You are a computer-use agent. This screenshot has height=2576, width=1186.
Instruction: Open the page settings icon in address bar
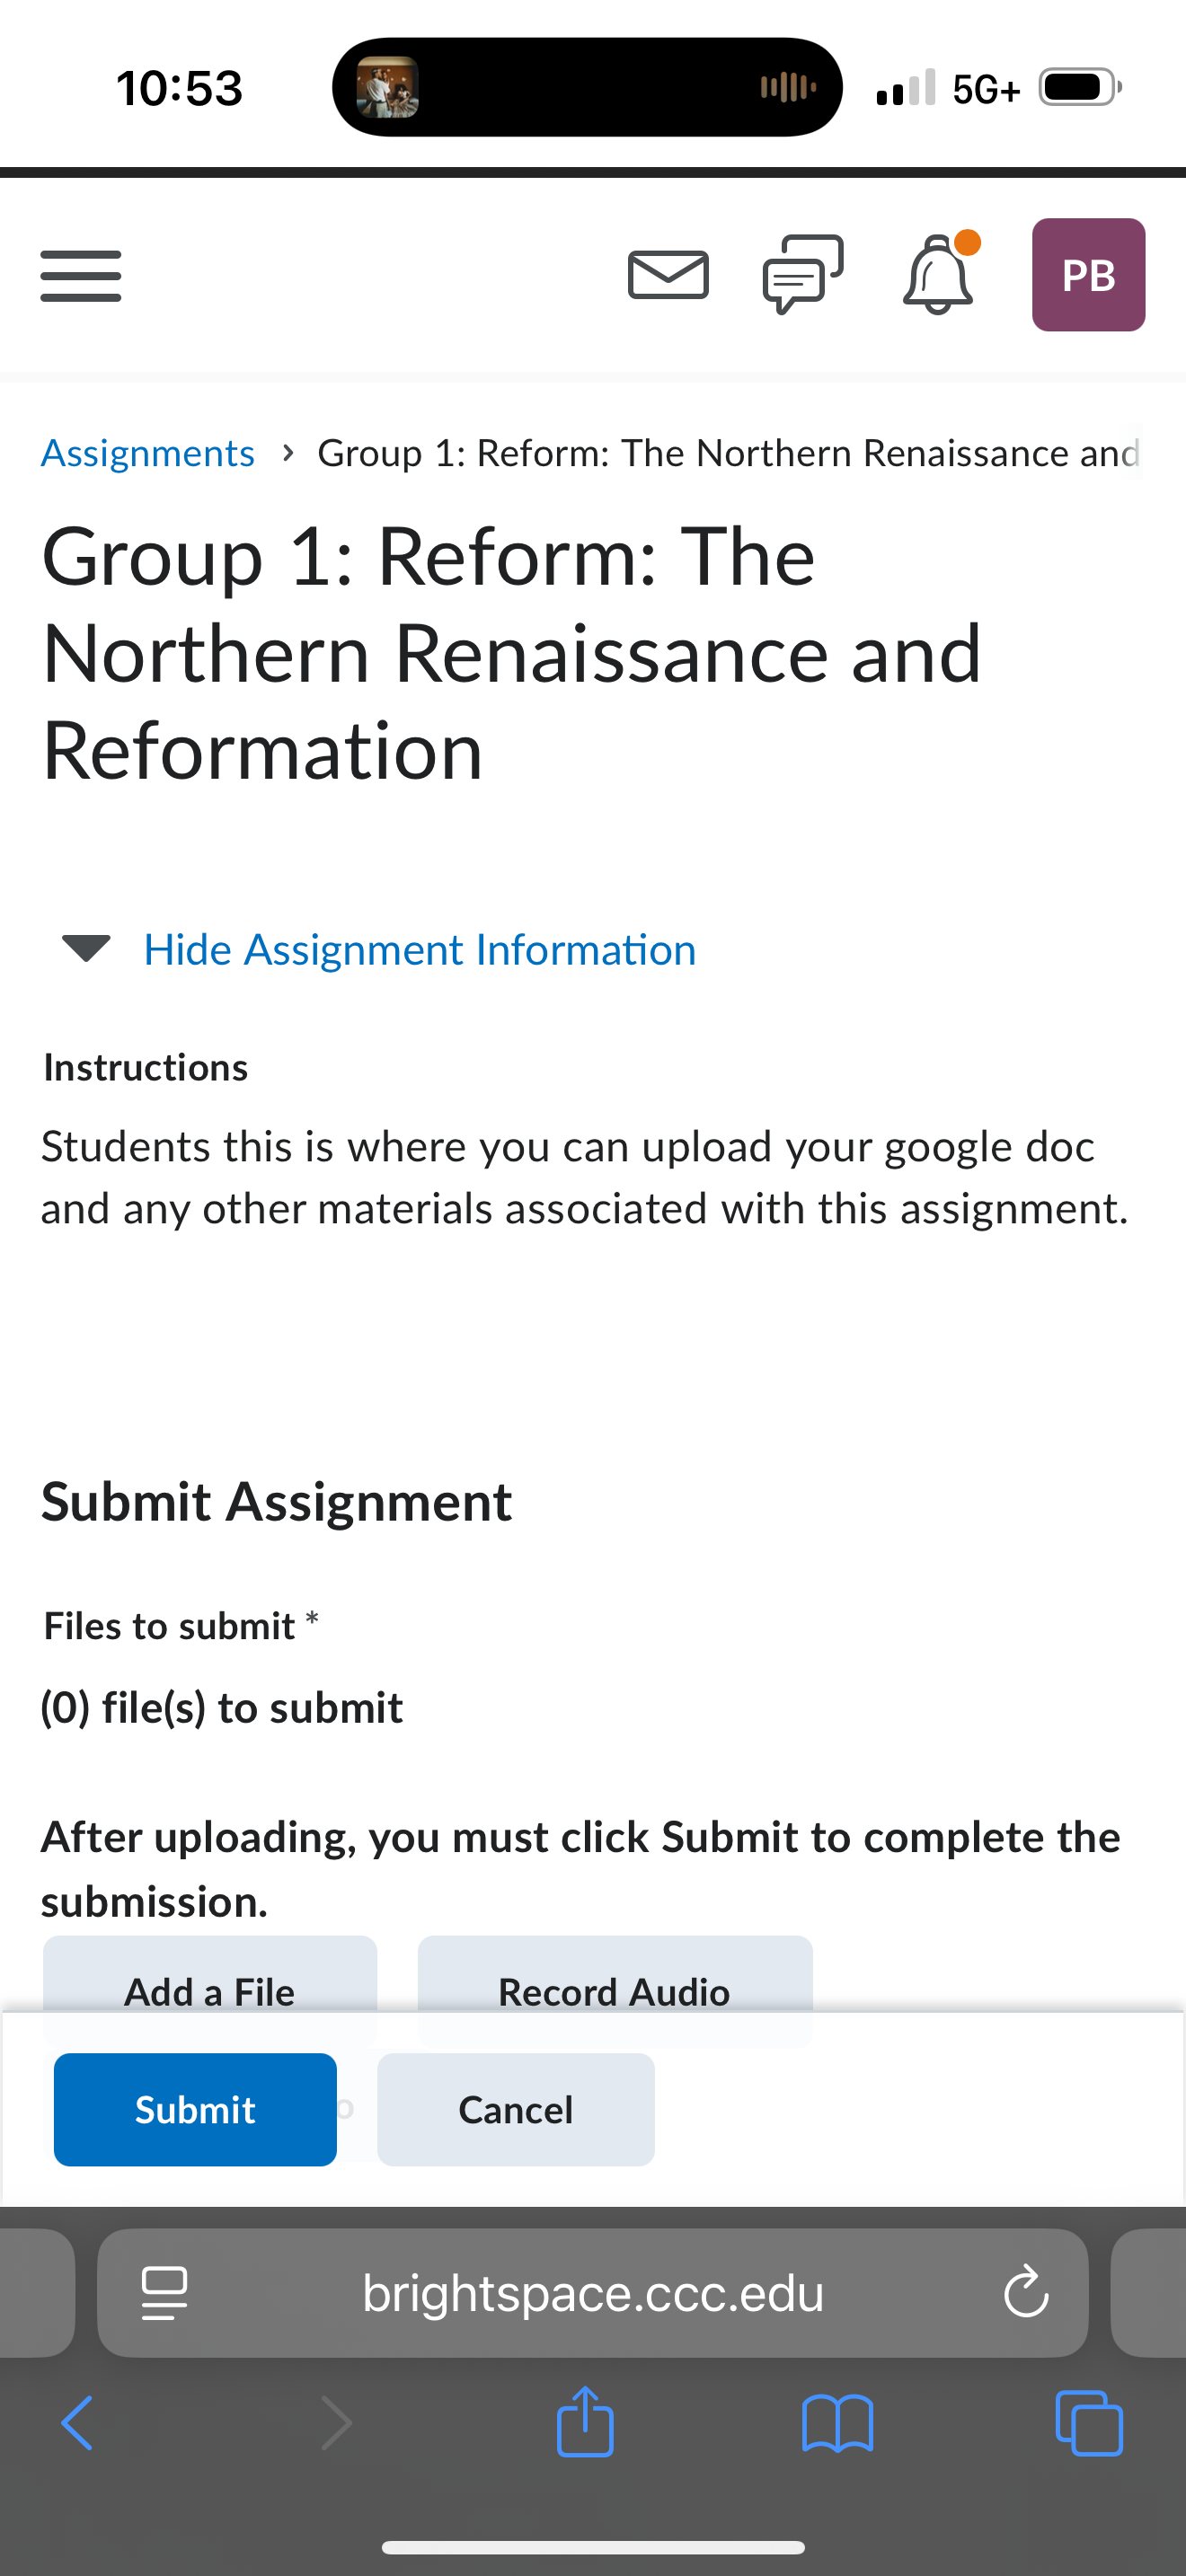coord(164,2293)
